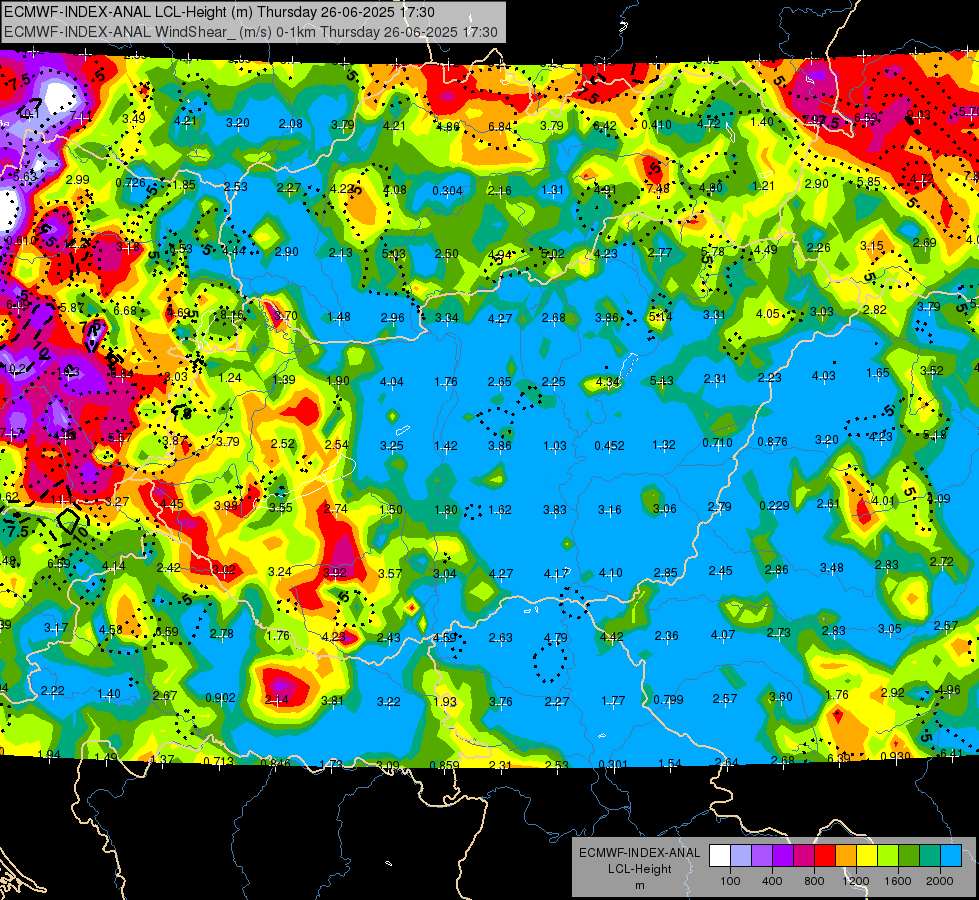The image size is (979, 900).
Task: Click the magenta legend swatch
Action: 804,856
